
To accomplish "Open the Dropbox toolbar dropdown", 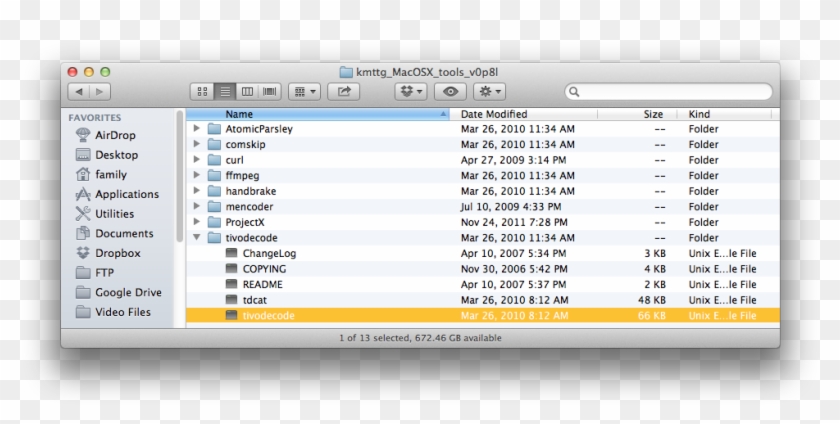I will tap(411, 92).
